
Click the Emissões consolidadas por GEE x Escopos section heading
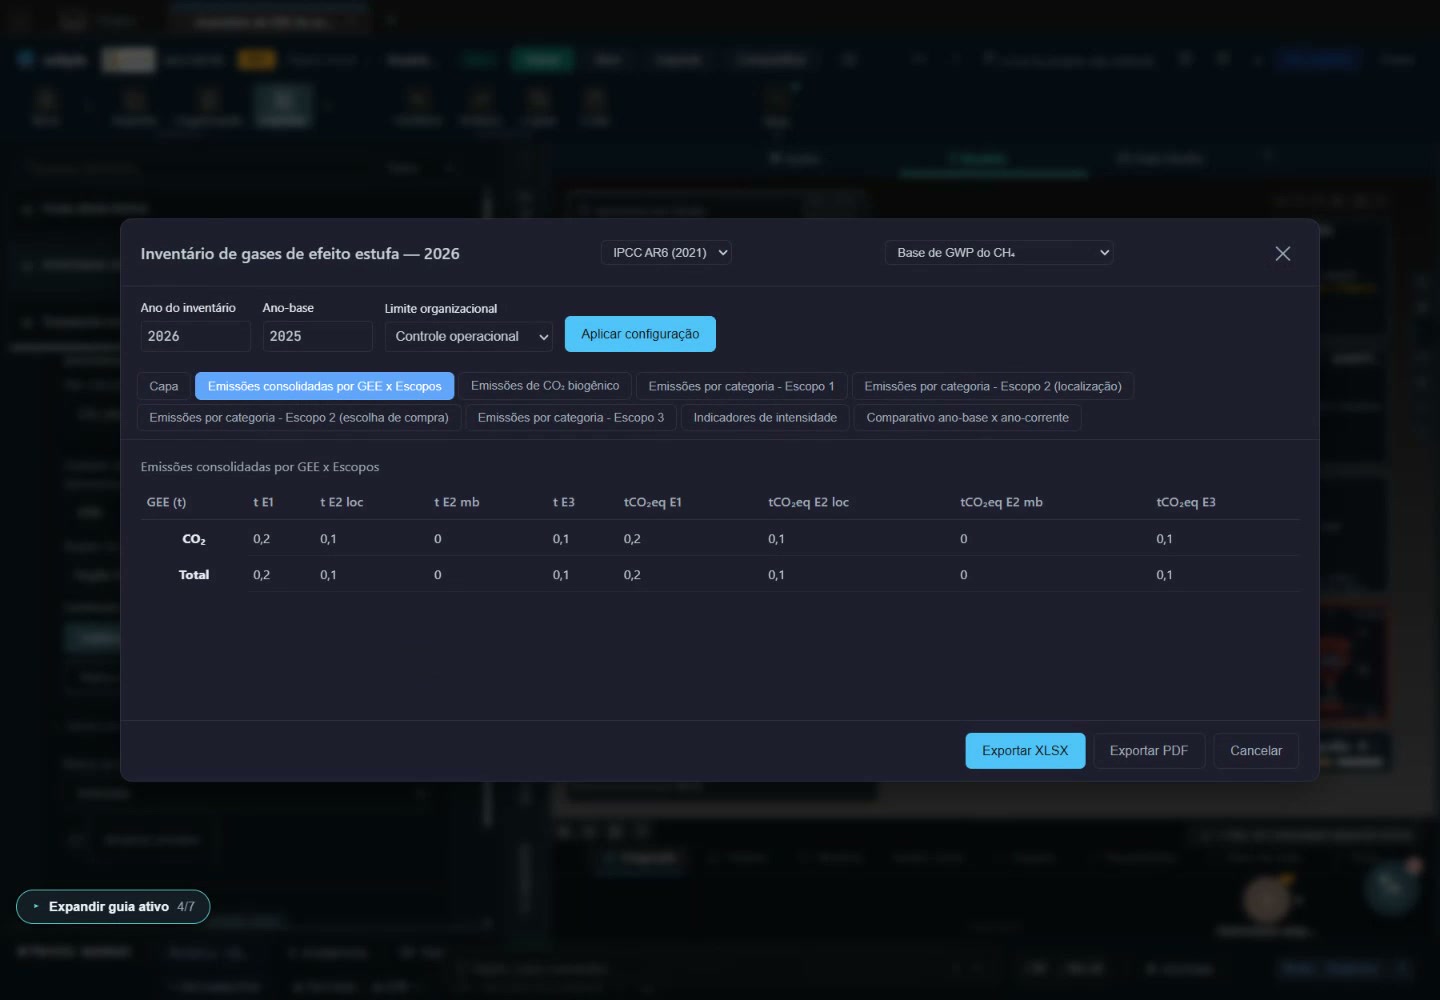click(x=260, y=467)
